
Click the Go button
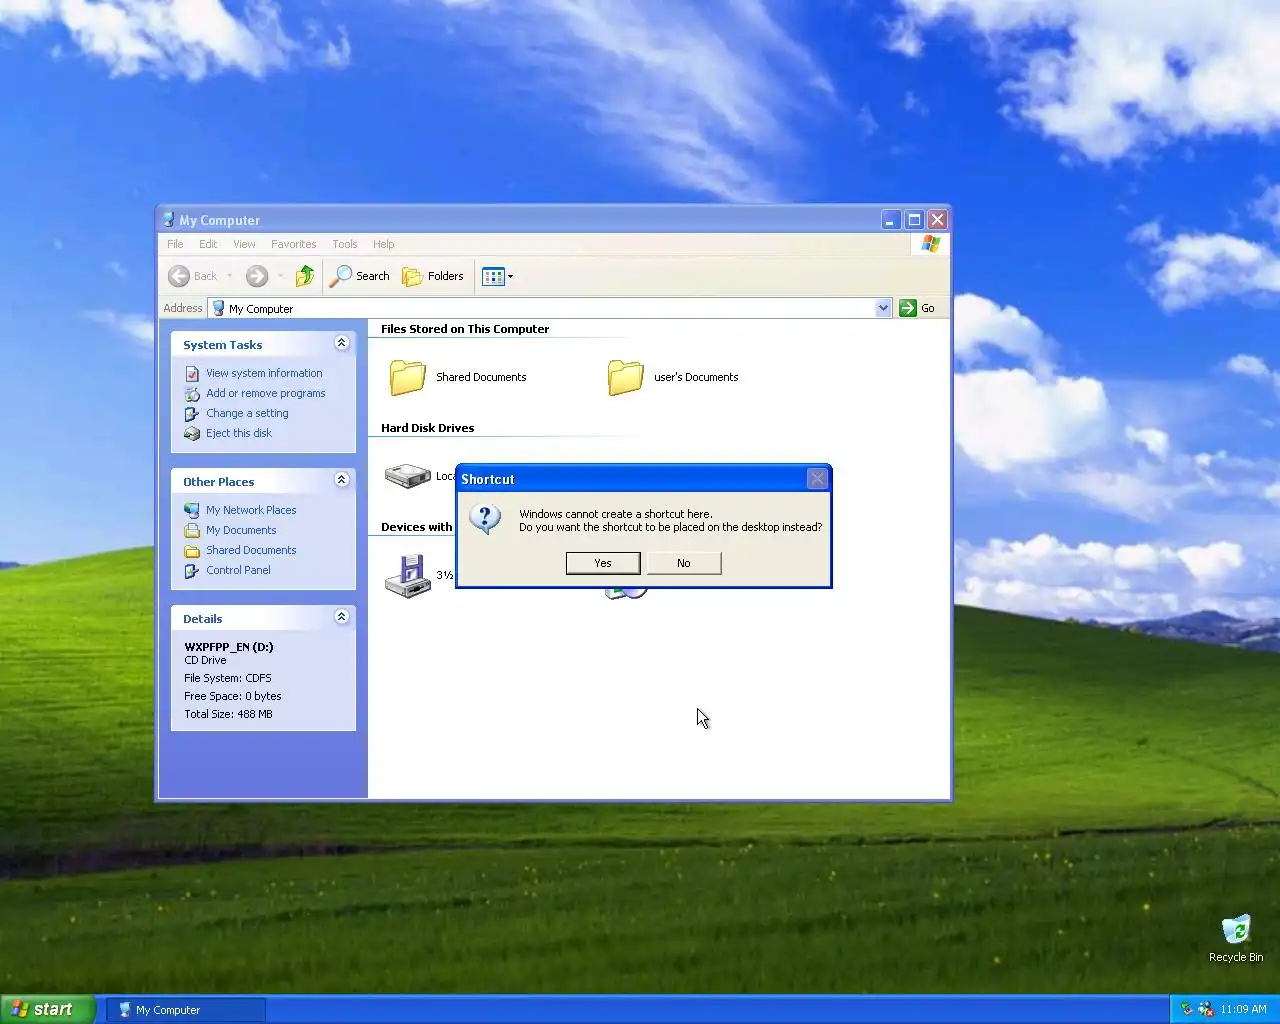coord(917,308)
